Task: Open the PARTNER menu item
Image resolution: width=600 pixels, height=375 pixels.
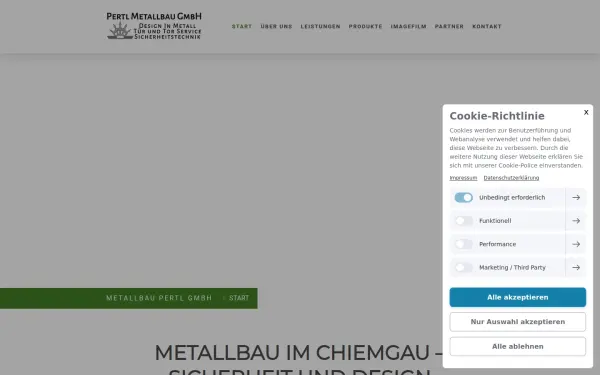Action: pos(449,26)
